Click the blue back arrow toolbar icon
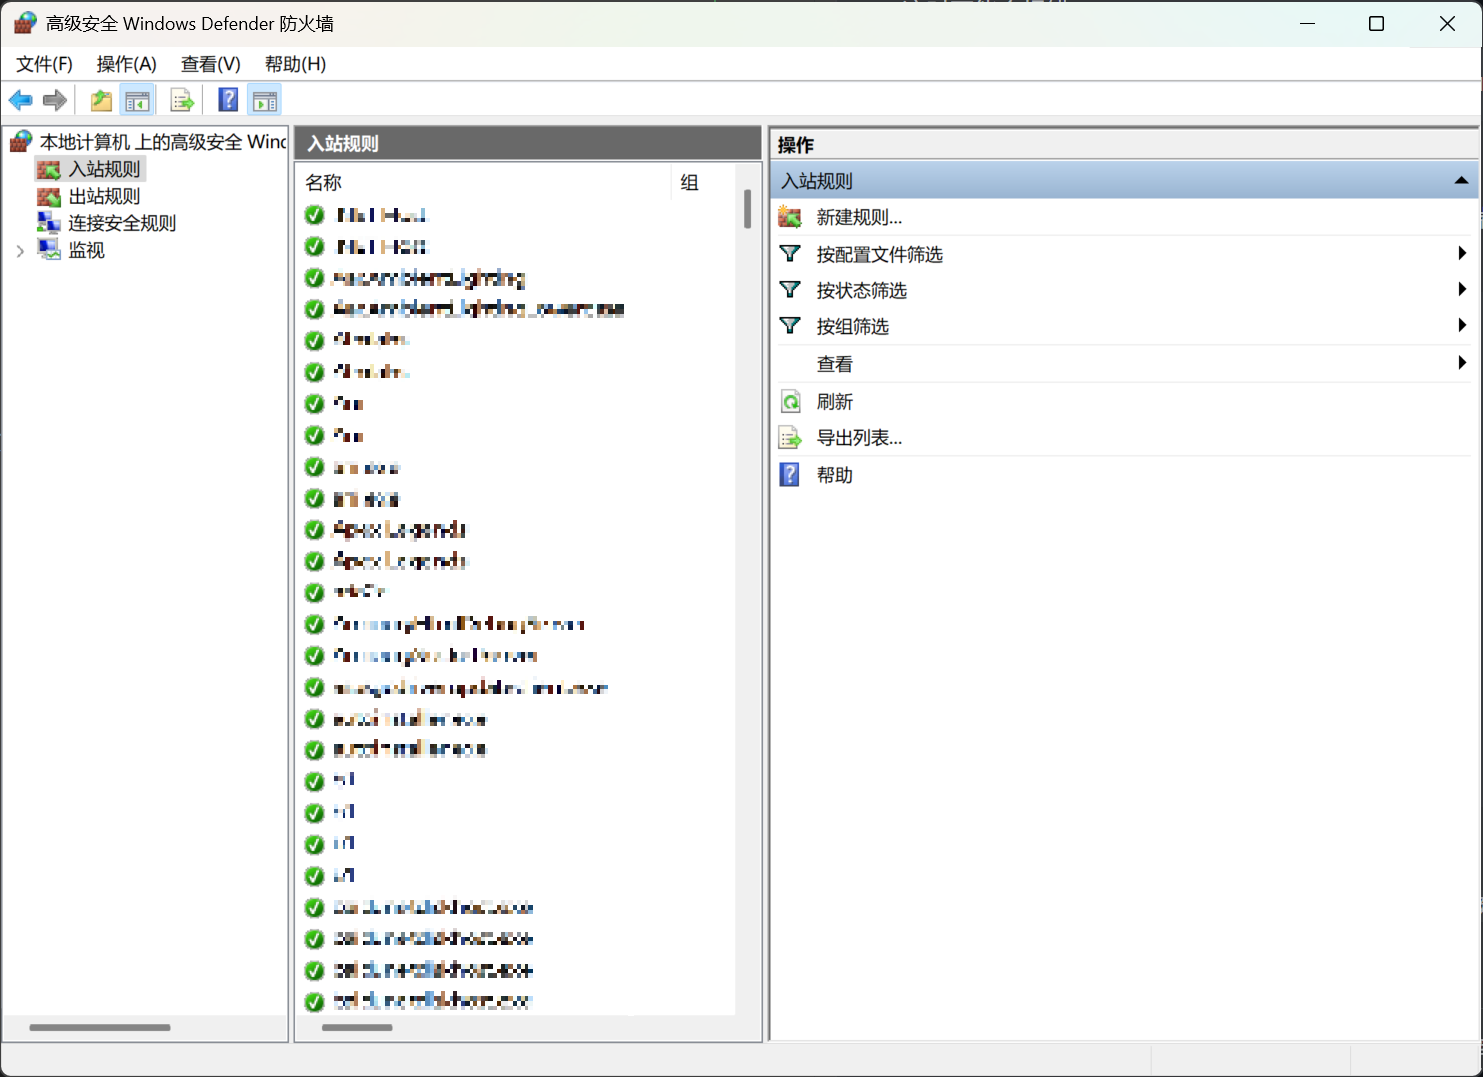 (20, 100)
